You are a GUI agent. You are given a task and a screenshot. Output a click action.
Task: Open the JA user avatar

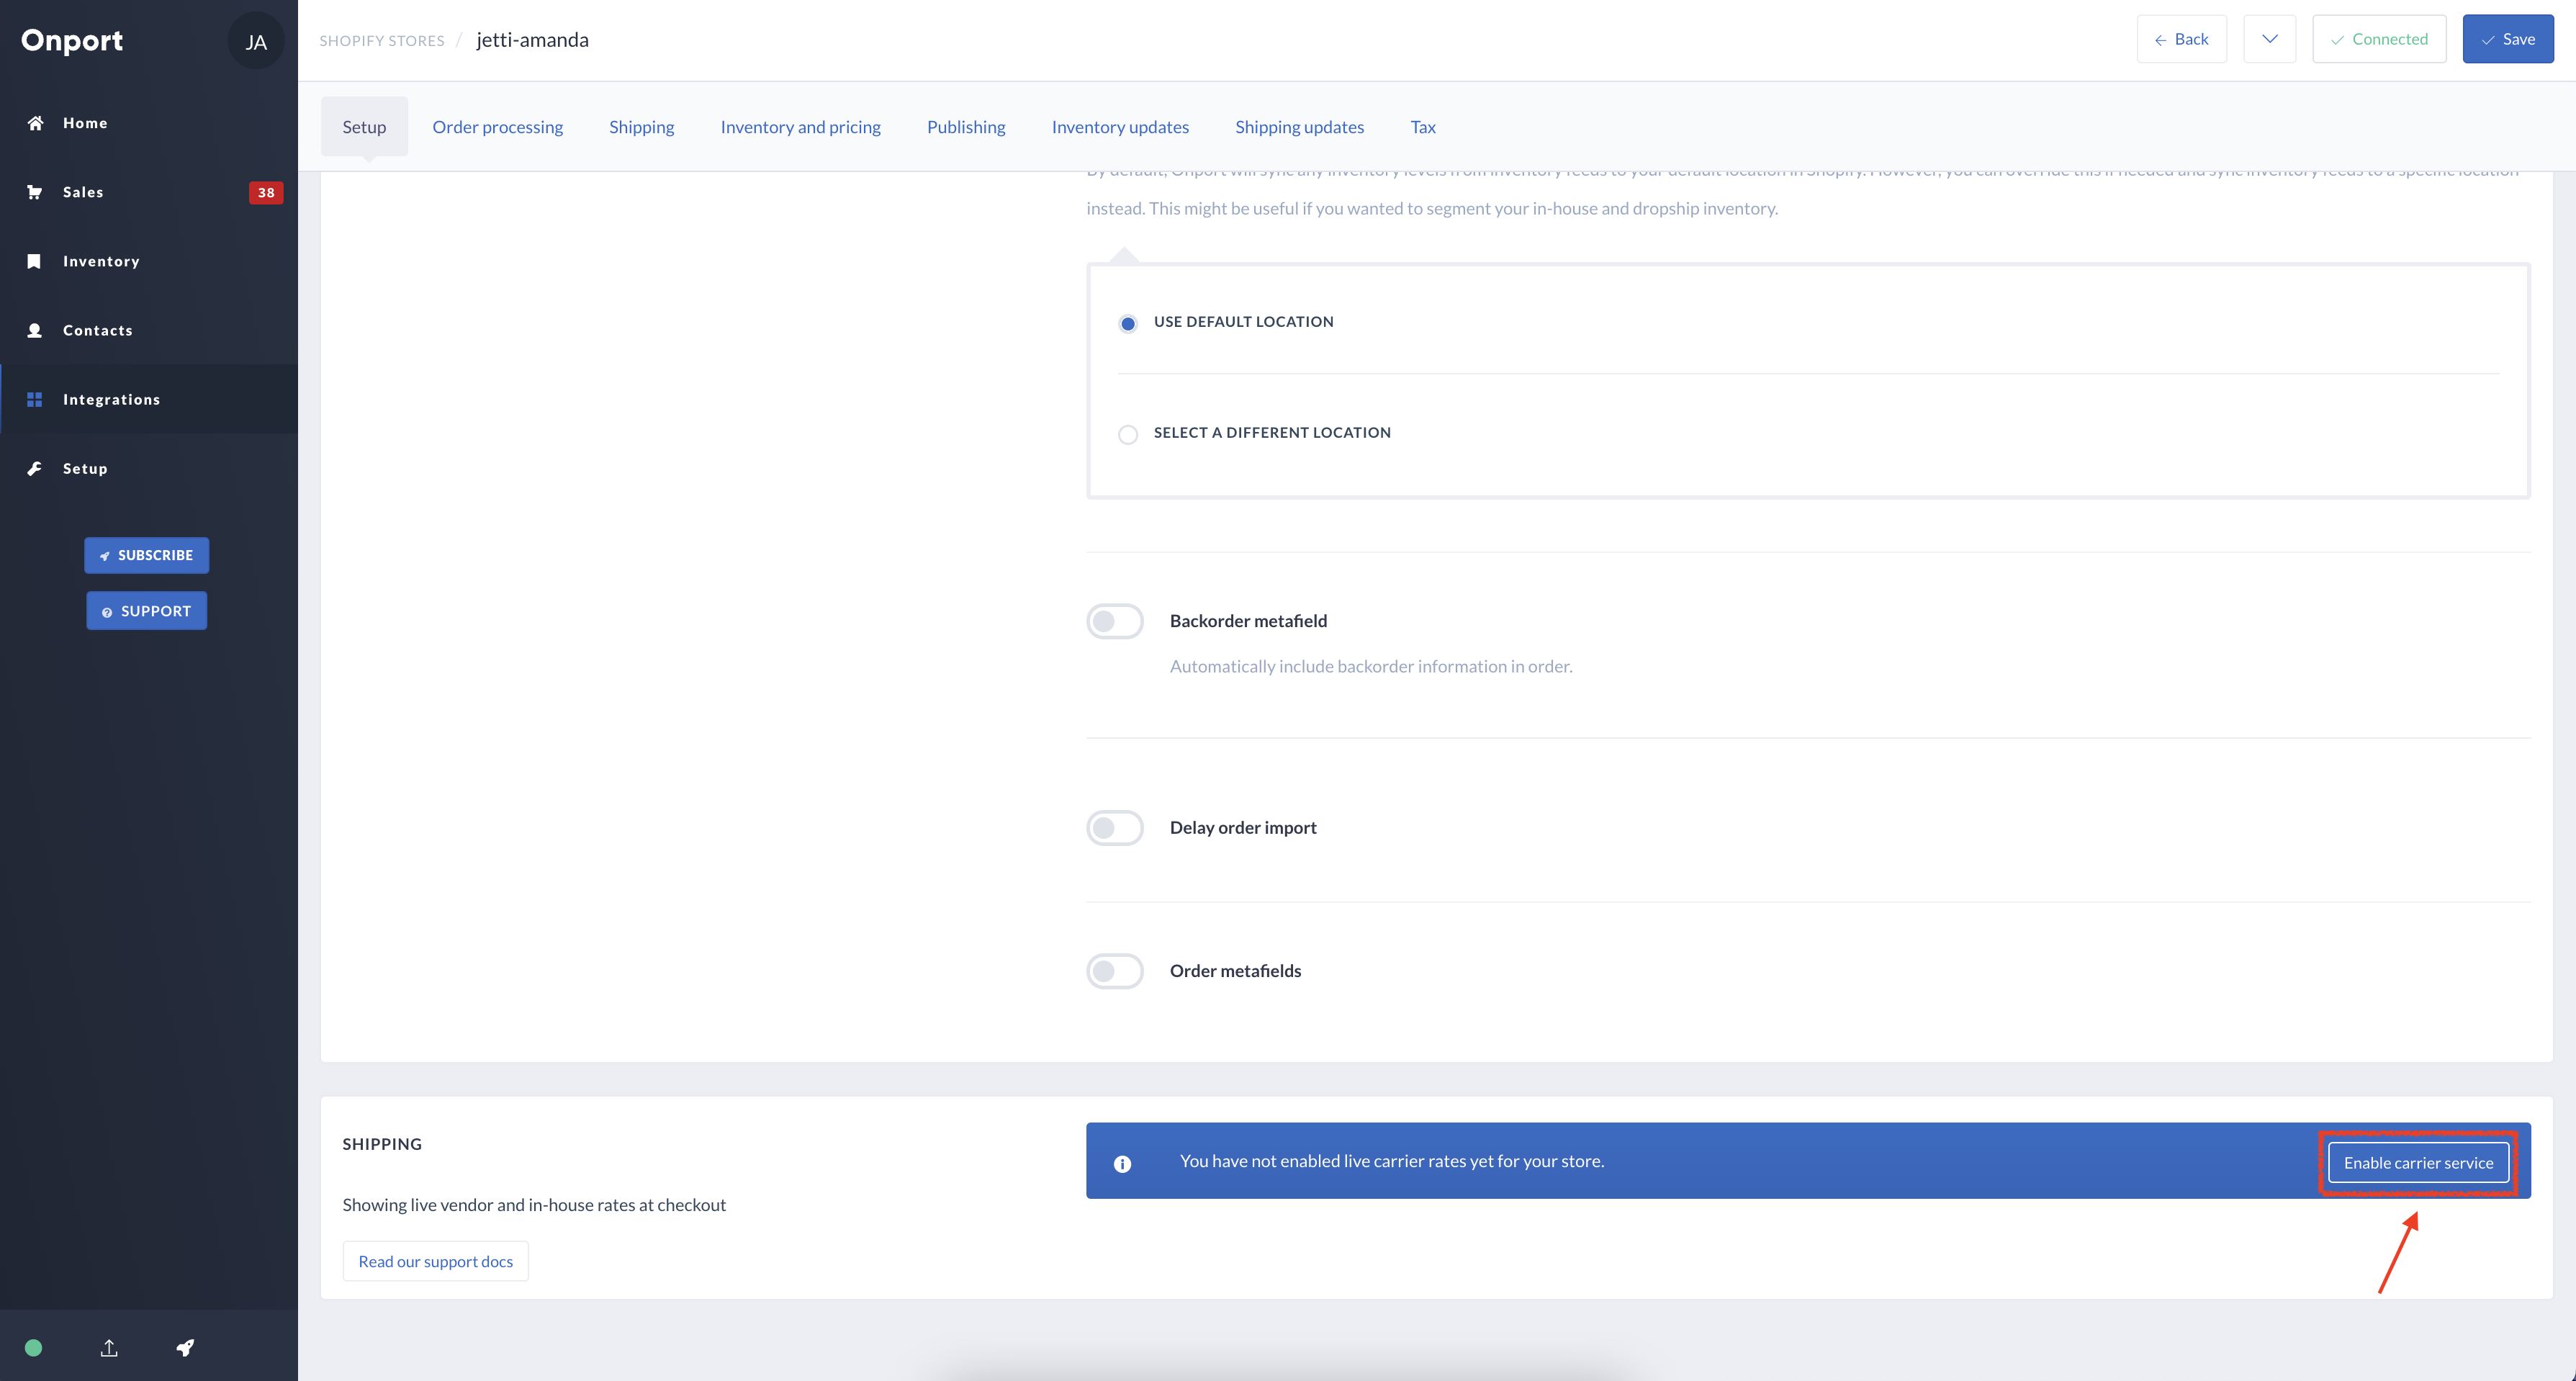coord(256,41)
